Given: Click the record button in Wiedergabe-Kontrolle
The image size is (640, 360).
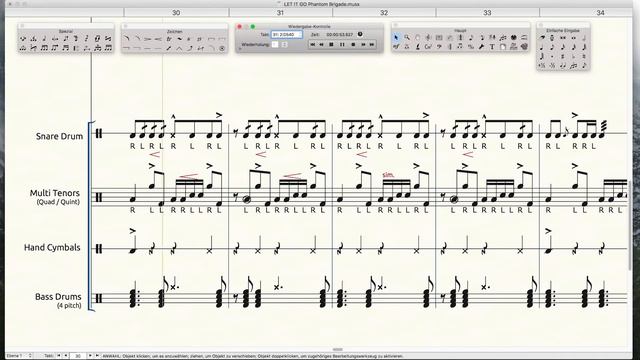Looking at the screenshot, I should [353, 44].
